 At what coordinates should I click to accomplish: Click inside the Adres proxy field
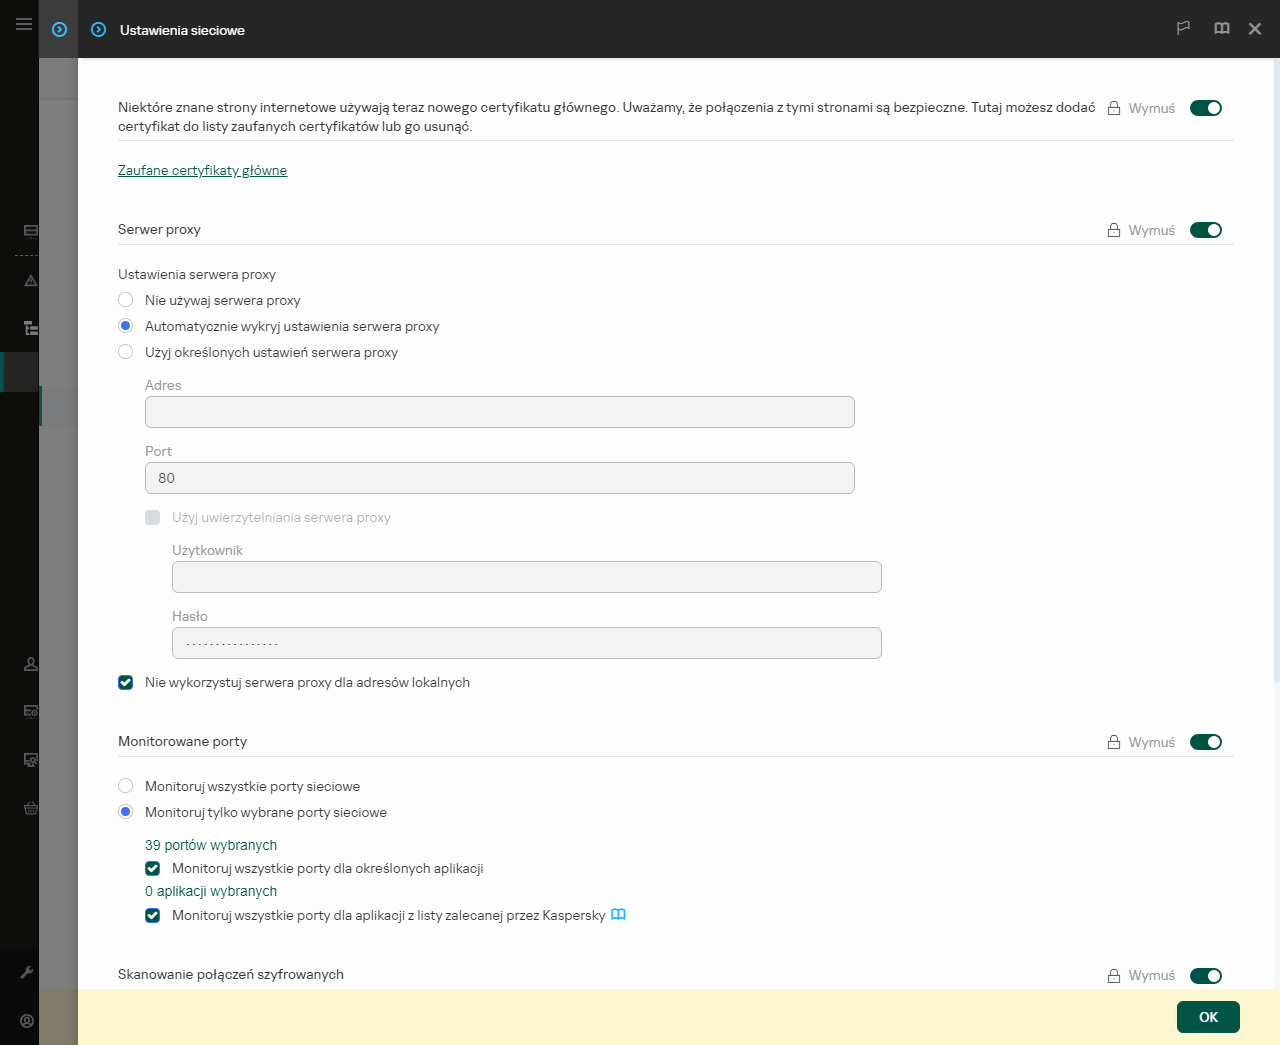point(499,411)
